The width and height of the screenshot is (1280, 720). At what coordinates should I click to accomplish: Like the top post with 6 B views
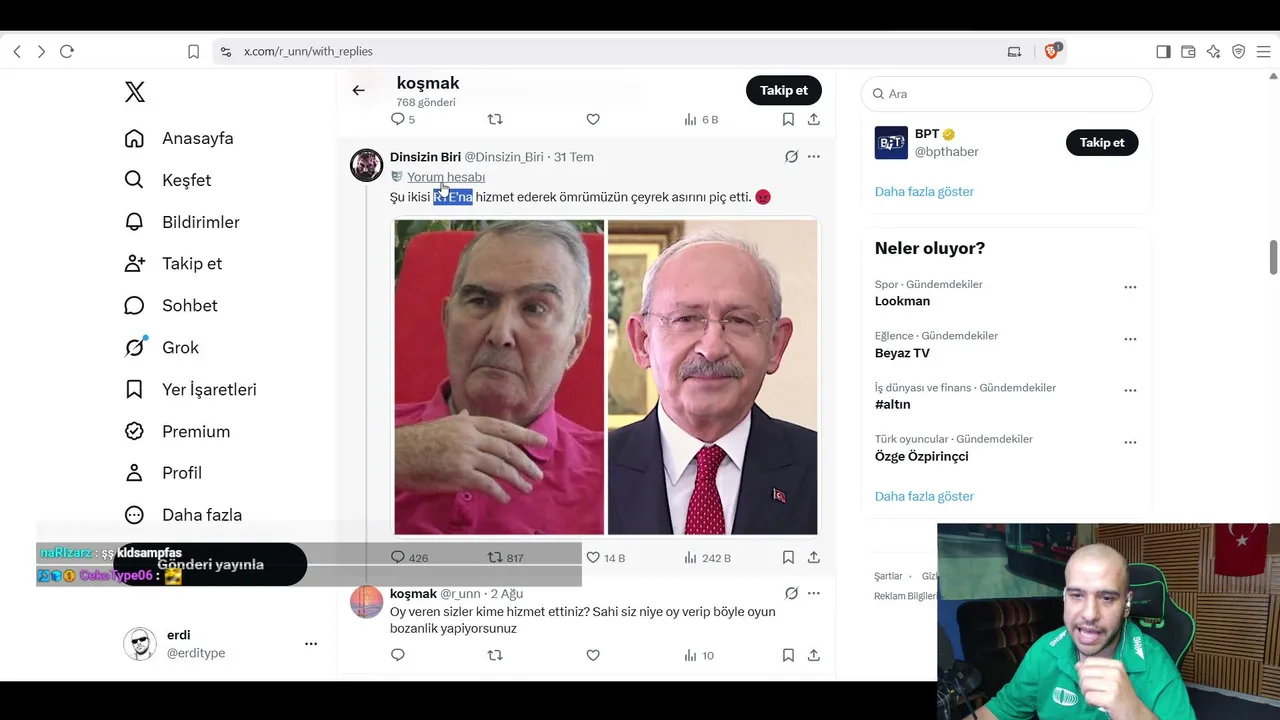593,119
